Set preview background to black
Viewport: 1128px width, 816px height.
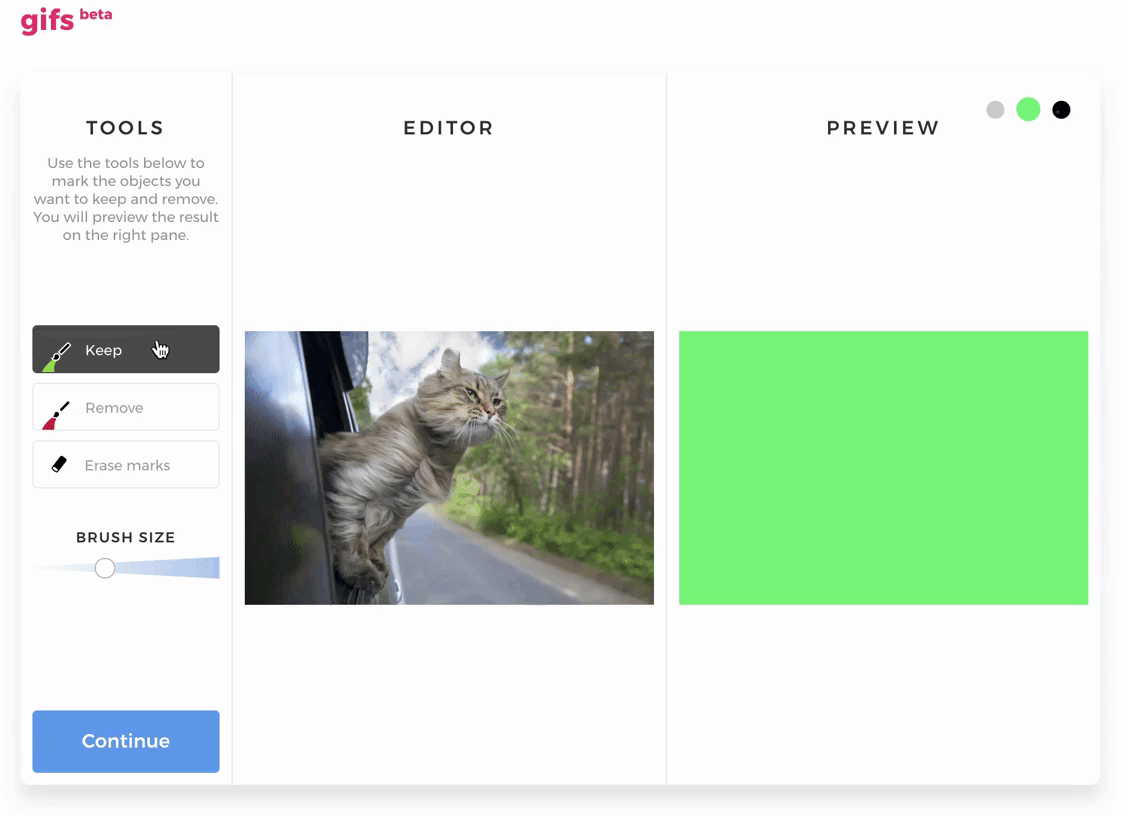tap(1061, 109)
